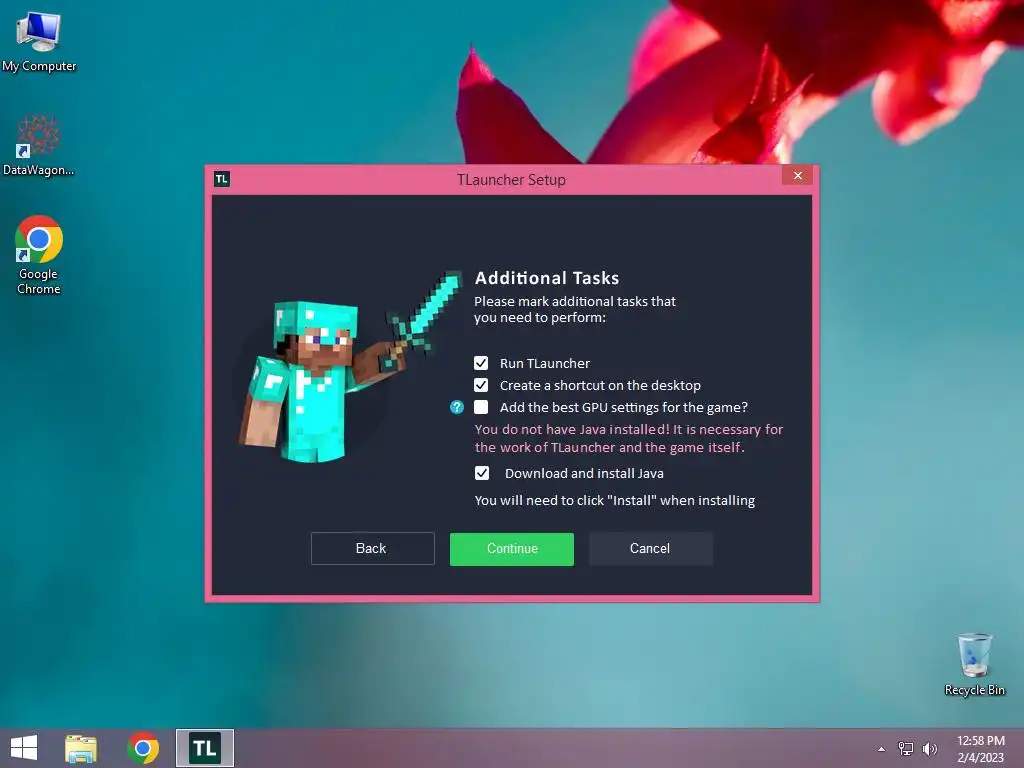Click the Steve diamond armor illustration
This screenshot has height=768, width=1024.
[351, 367]
